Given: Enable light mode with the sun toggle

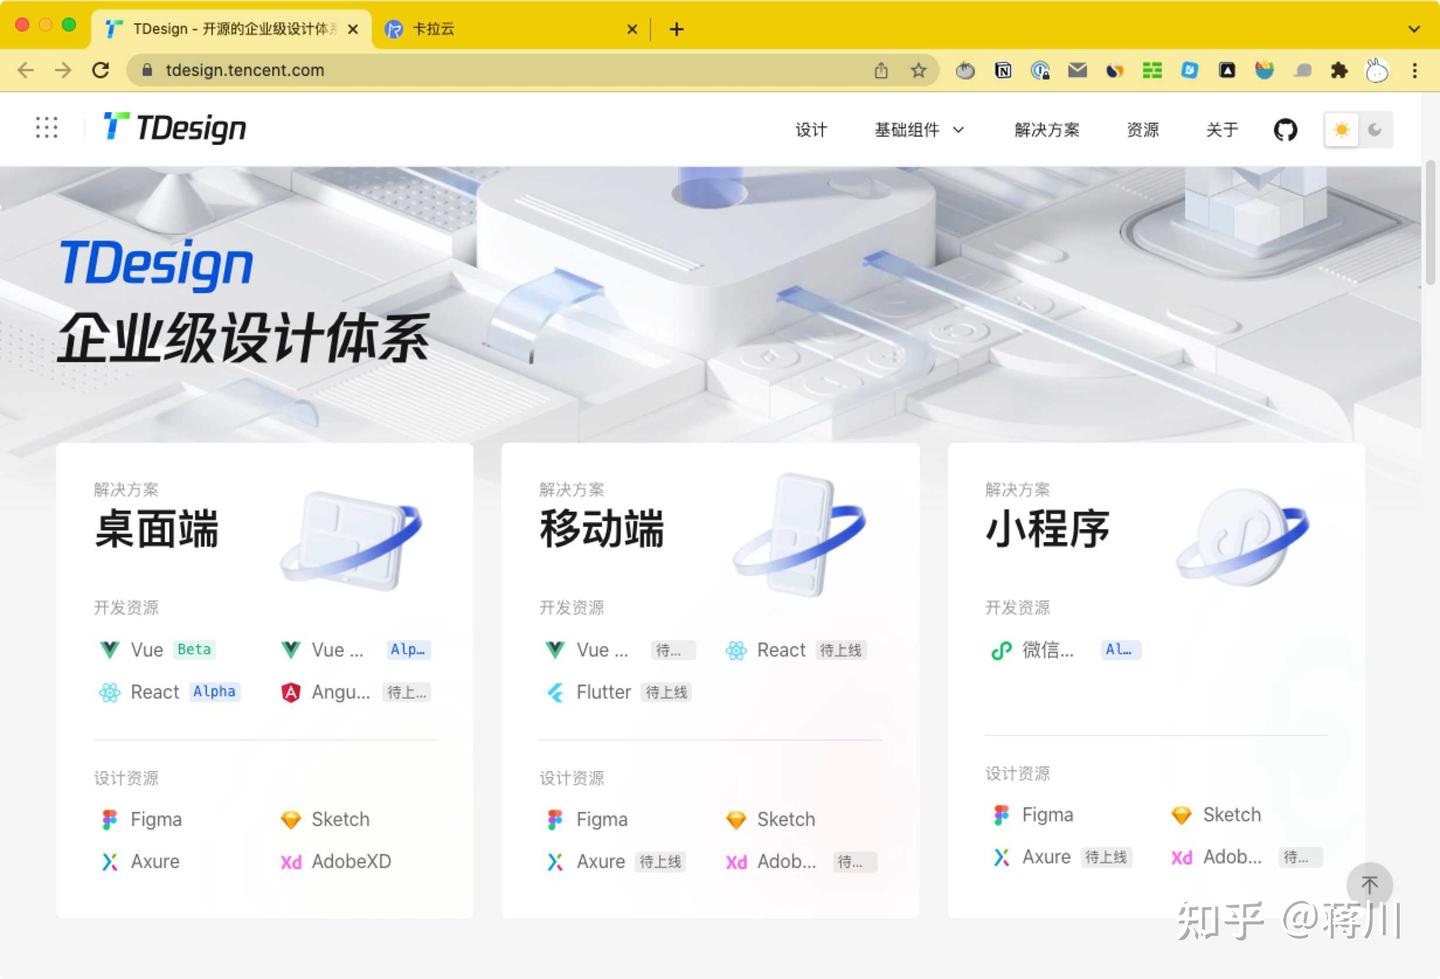Looking at the screenshot, I should pyautogui.click(x=1340, y=129).
